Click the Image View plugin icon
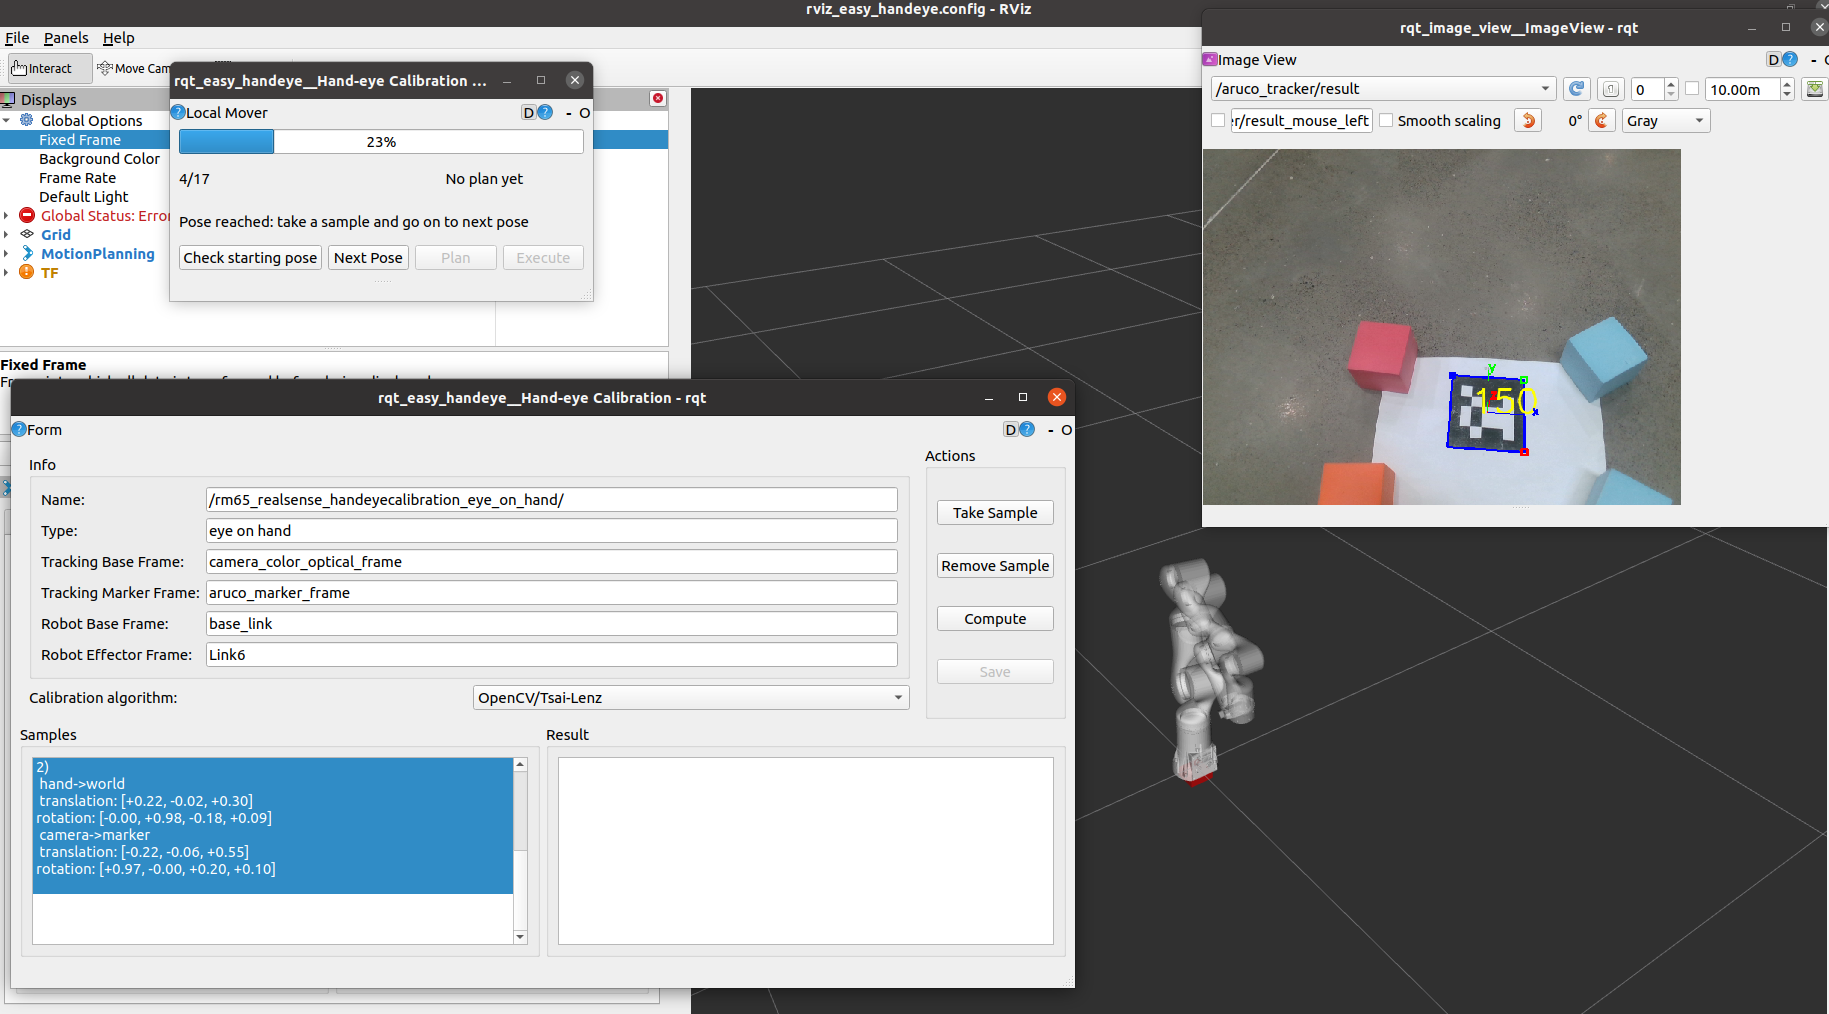The height and width of the screenshot is (1014, 1829). (x=1210, y=59)
